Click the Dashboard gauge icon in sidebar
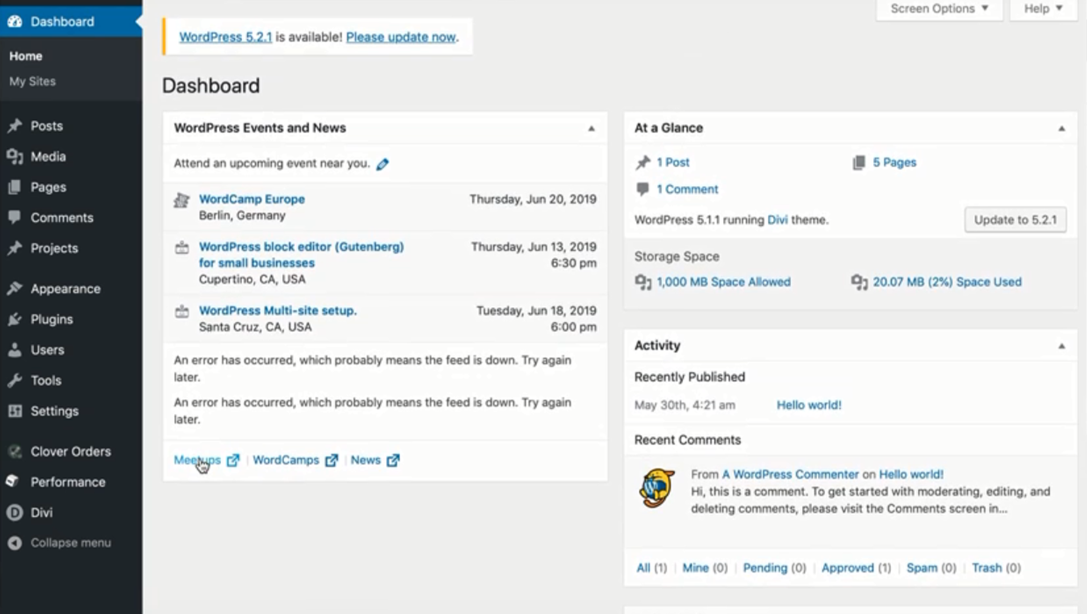 pos(15,21)
